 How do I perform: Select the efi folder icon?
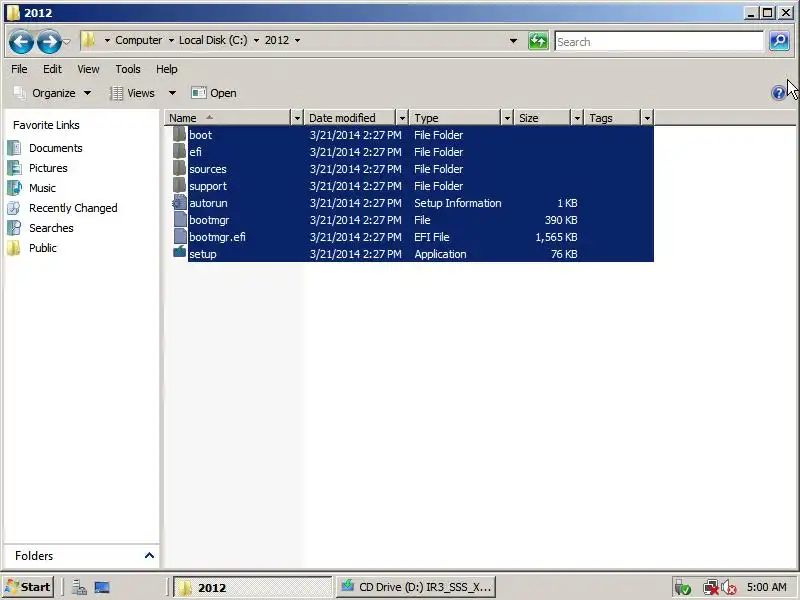pyautogui.click(x=180, y=151)
